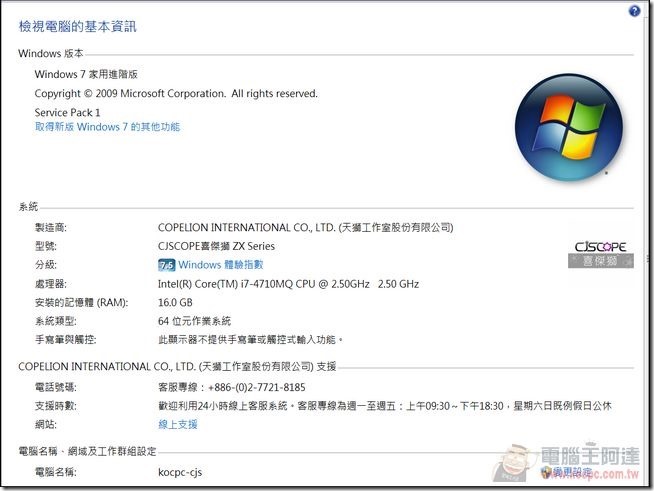
Task: Click the 網站 label
Action: point(45,425)
